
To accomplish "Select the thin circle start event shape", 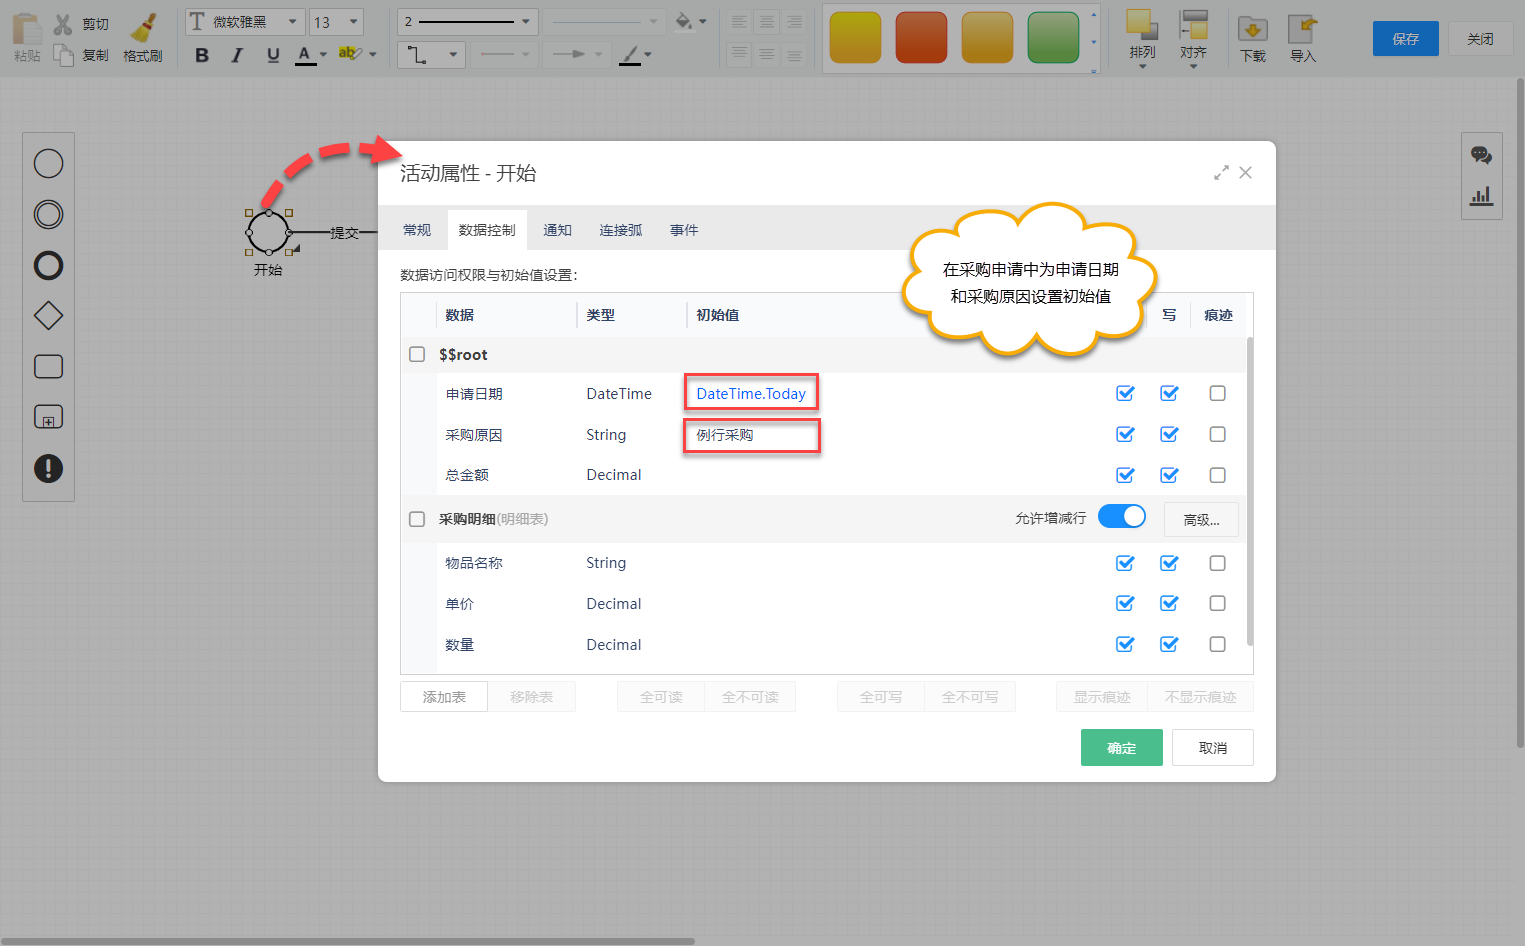I will 48,163.
